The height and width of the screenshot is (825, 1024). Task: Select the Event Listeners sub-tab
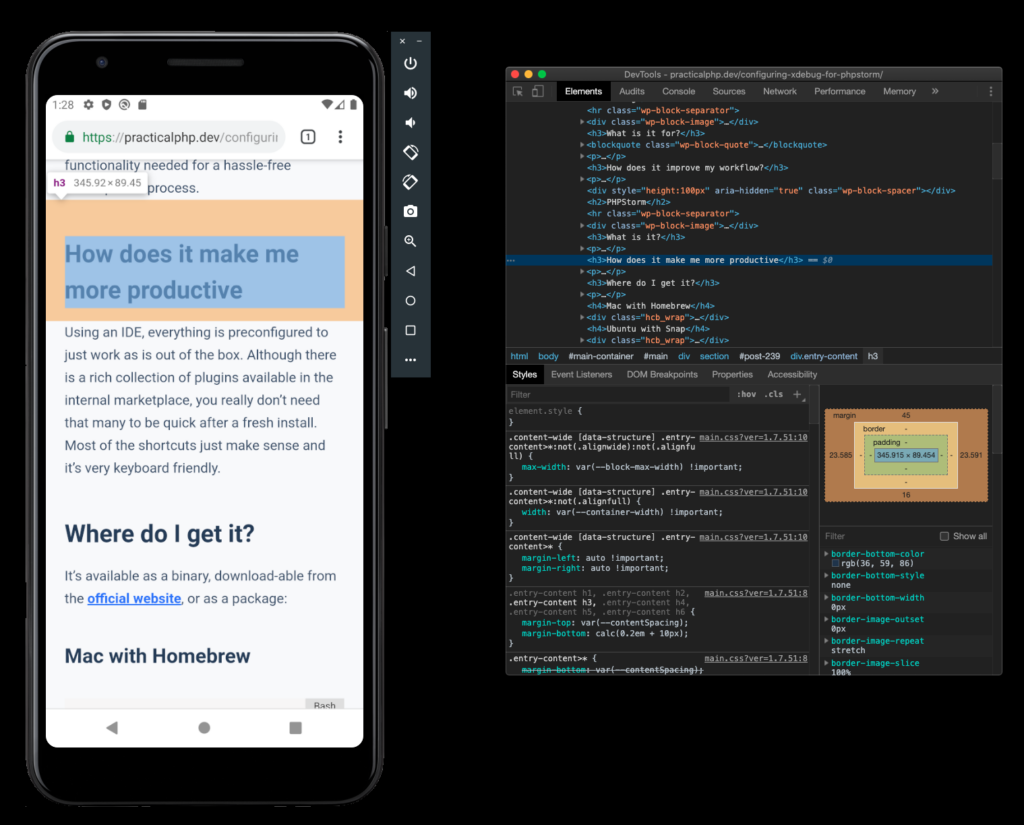pos(581,374)
